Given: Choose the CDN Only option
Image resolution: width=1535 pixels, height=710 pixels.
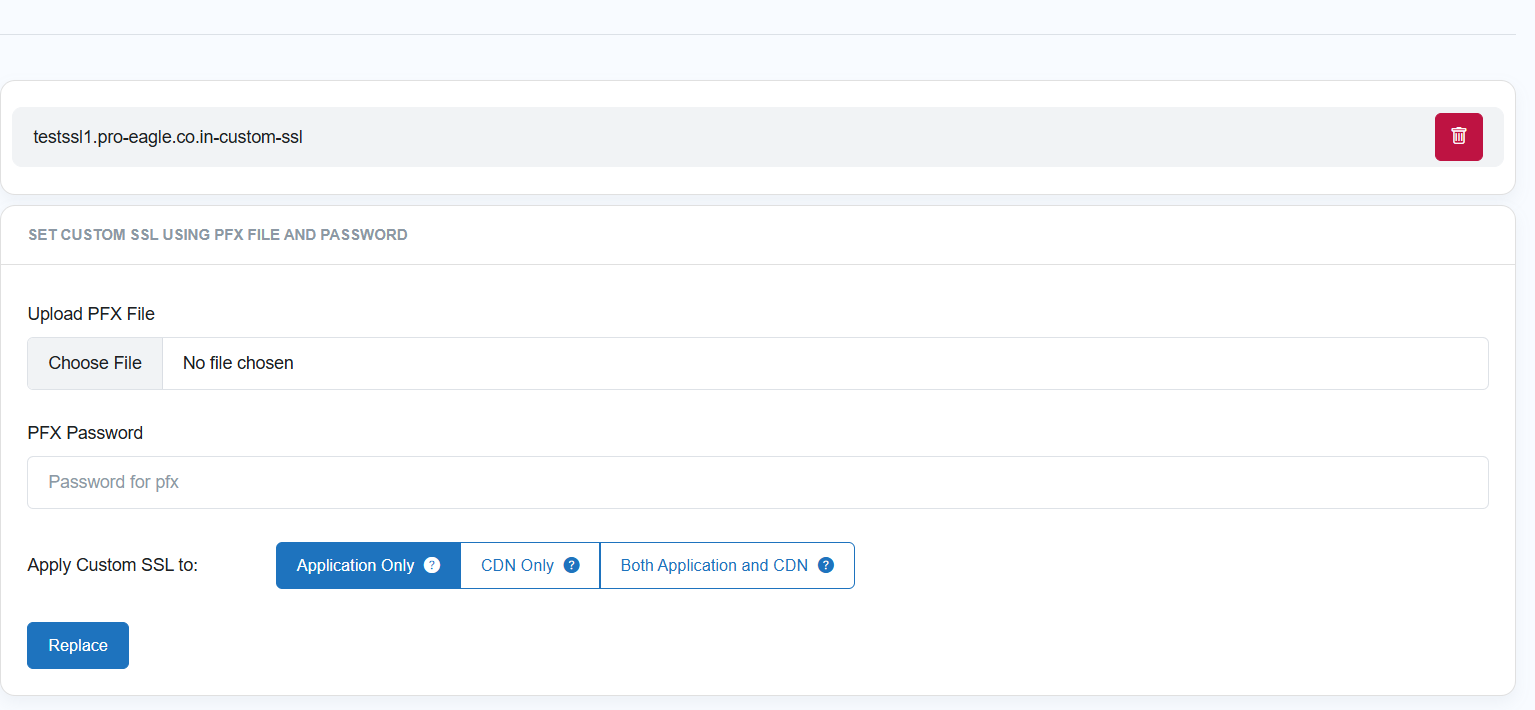Looking at the screenshot, I should point(517,565).
